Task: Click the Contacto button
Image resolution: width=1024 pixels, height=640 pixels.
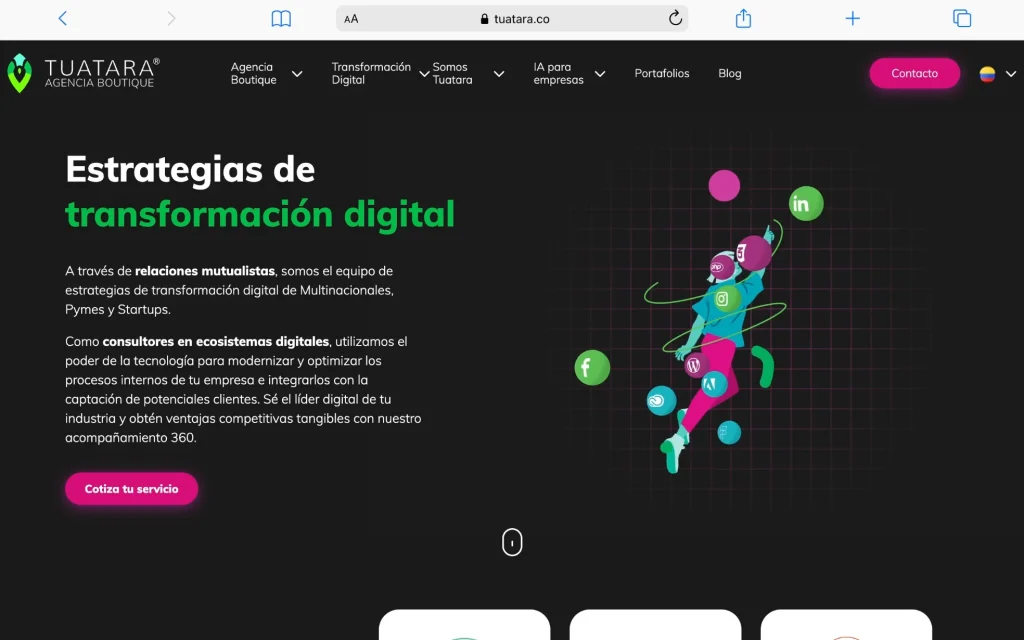Action: (914, 73)
